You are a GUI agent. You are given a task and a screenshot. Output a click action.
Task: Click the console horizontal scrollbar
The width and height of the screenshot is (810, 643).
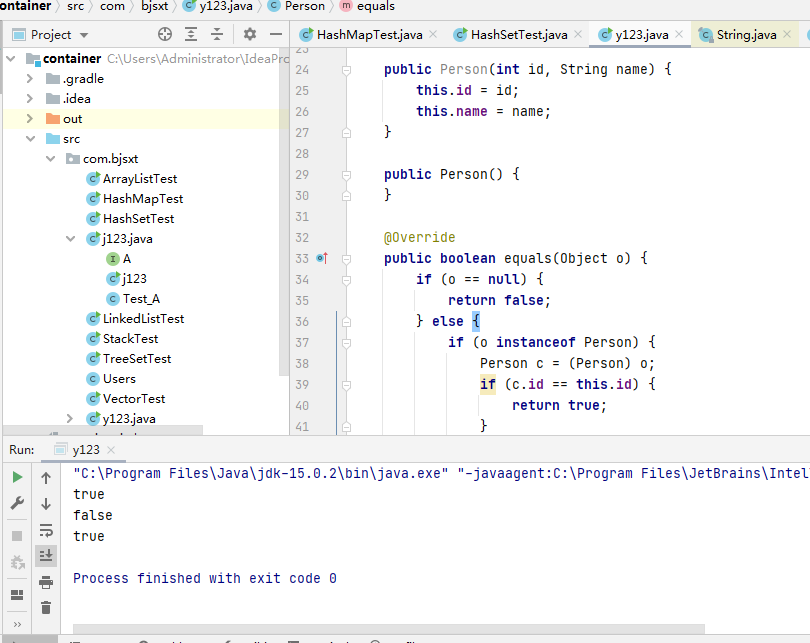point(388,629)
